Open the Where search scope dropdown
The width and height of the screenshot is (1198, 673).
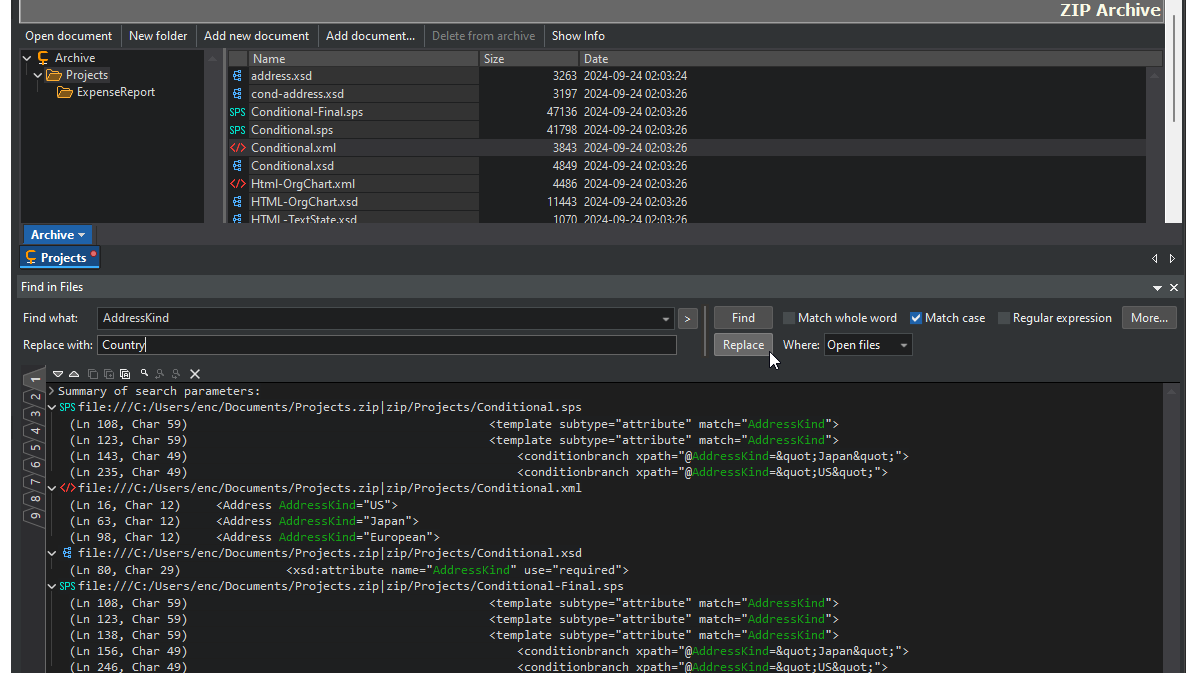click(903, 344)
